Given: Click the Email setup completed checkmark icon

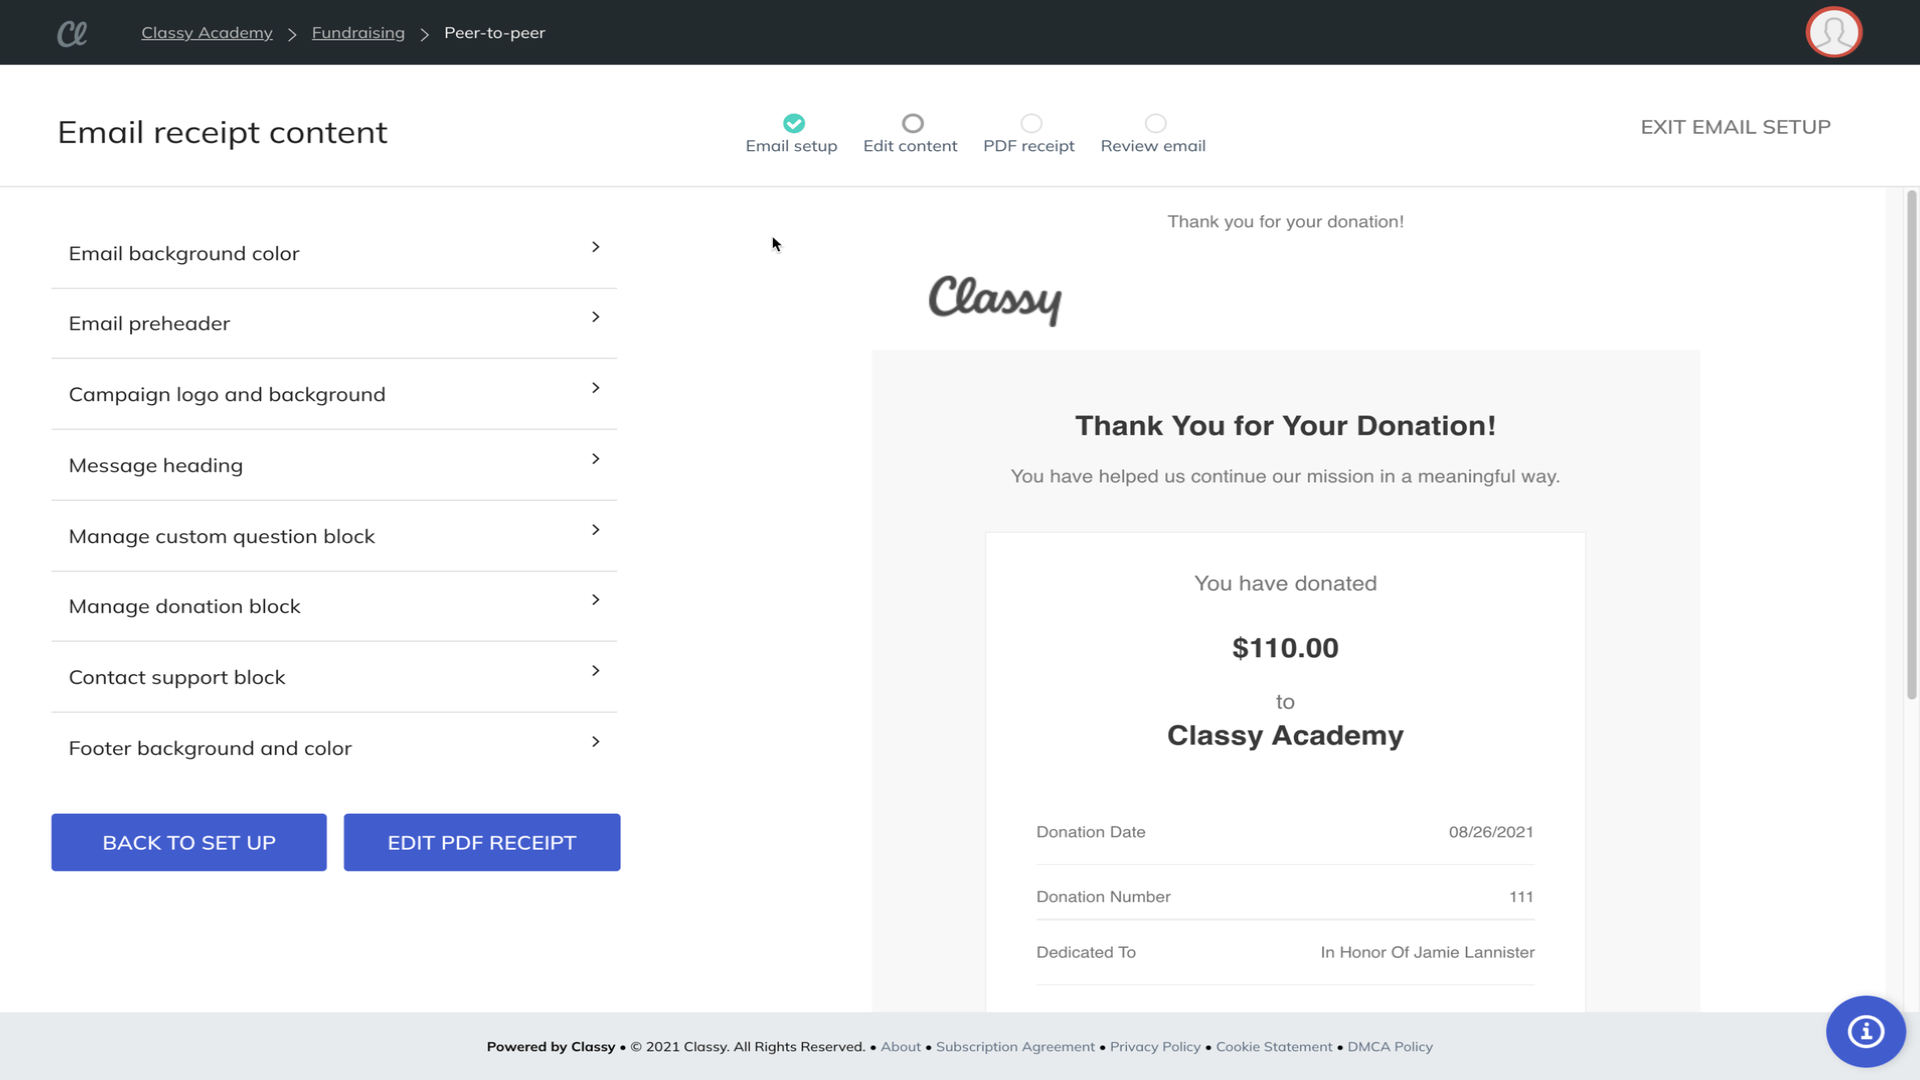Looking at the screenshot, I should 793,123.
